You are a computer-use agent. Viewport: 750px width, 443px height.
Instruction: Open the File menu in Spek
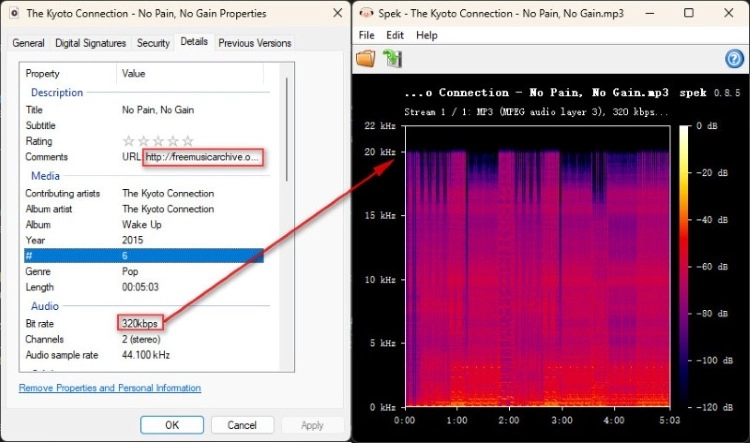(366, 35)
